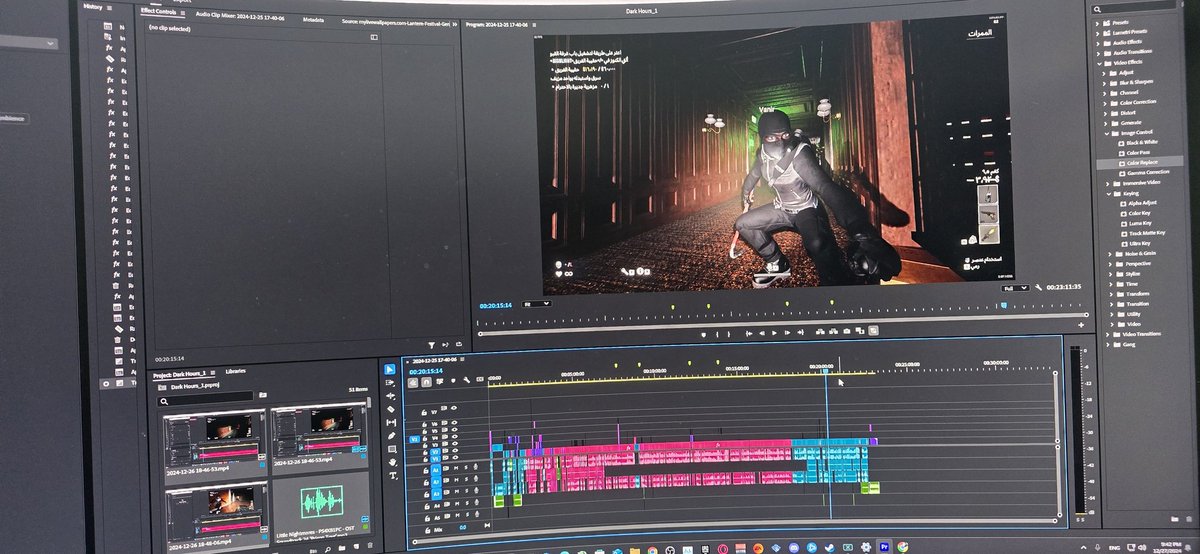Expand the Noise & Grain folder
Screen dimensions: 1200x554
[x=1110, y=254]
